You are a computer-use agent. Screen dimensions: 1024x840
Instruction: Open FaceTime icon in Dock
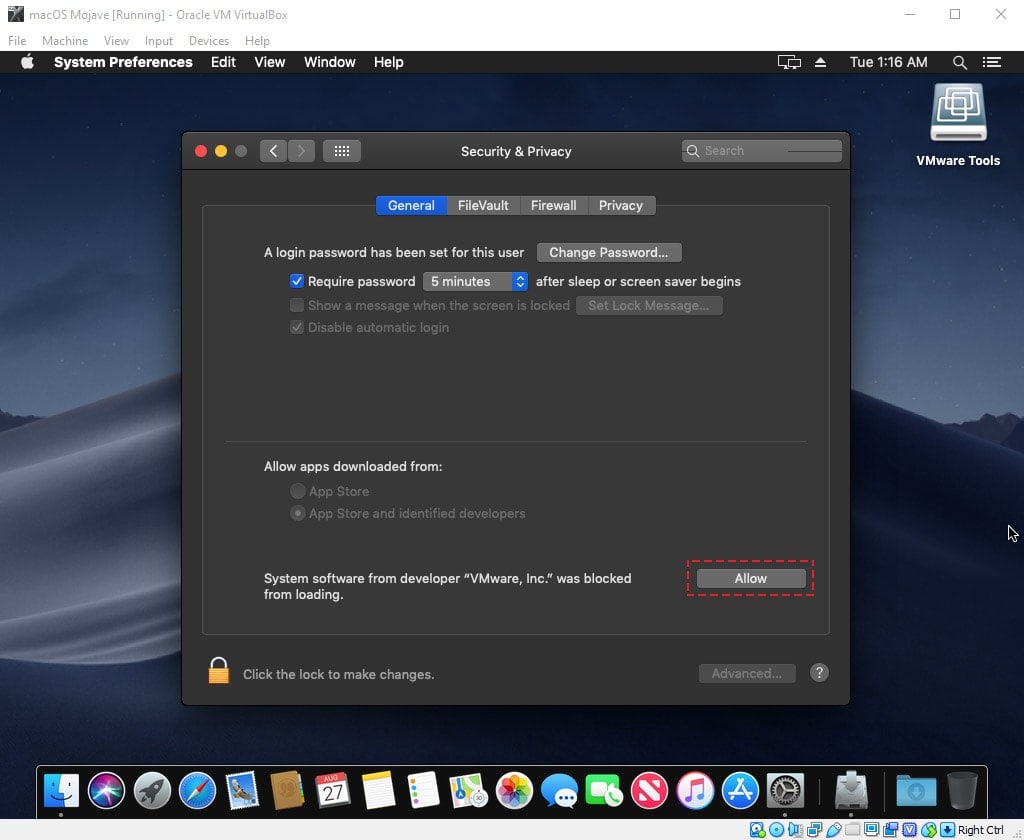(604, 790)
